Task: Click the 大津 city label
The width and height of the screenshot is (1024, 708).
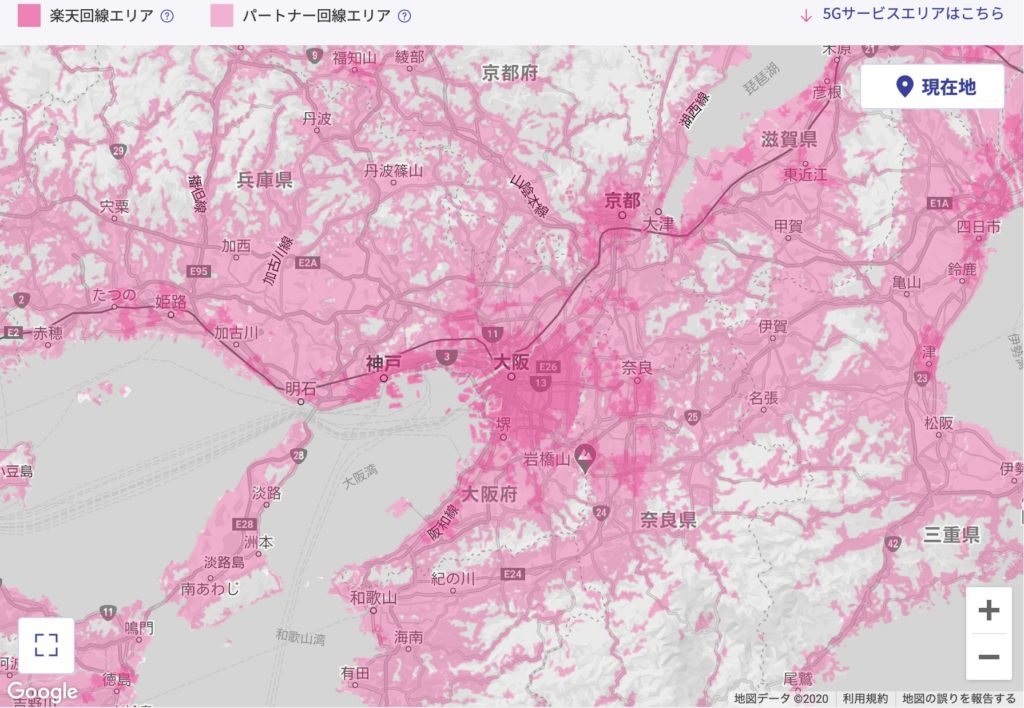Action: (658, 223)
